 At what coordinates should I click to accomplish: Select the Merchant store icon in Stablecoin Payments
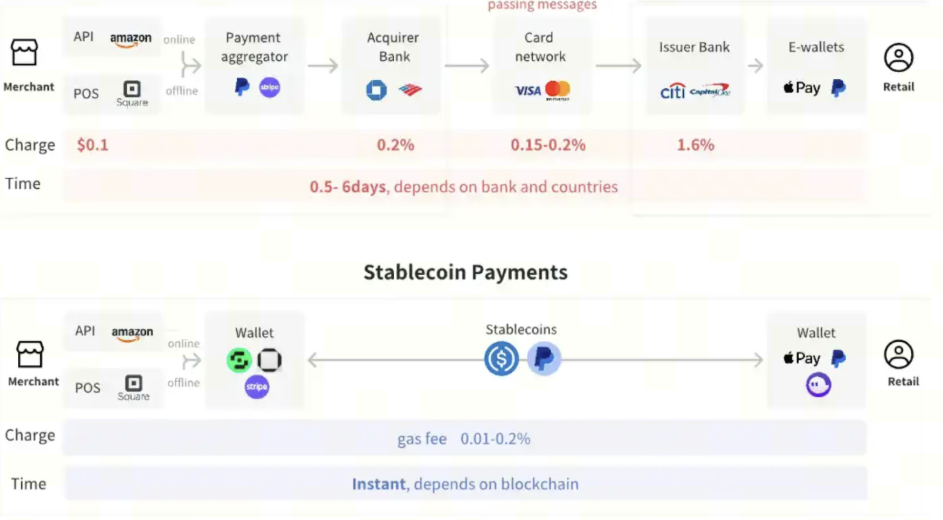pos(31,354)
